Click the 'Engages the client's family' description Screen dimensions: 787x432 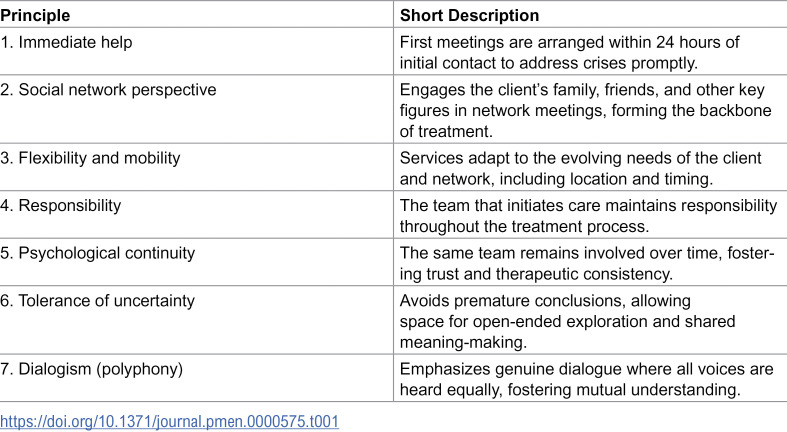click(586, 110)
